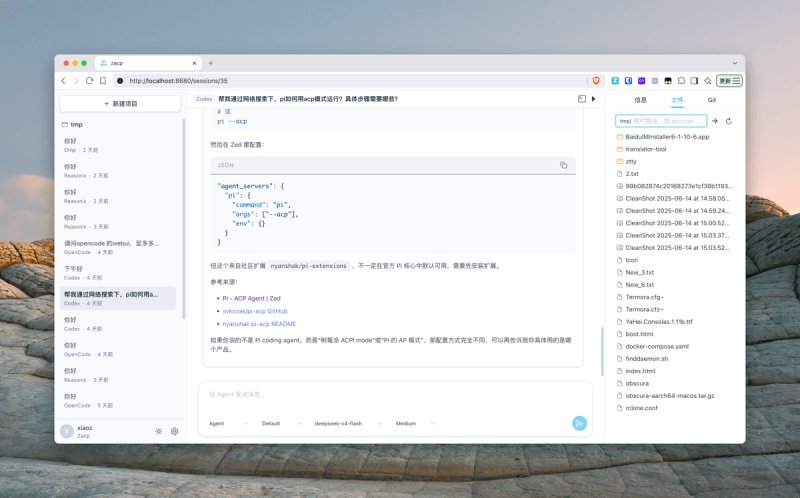800x498 pixels.
Task: Open the 下午好 Codex session
Action: [x=118, y=273]
